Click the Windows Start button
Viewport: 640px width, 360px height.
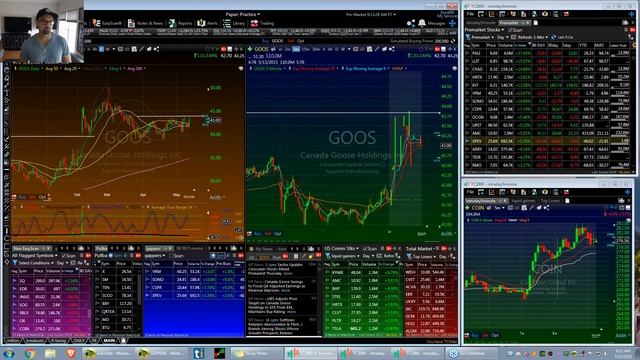[x=9, y=353]
